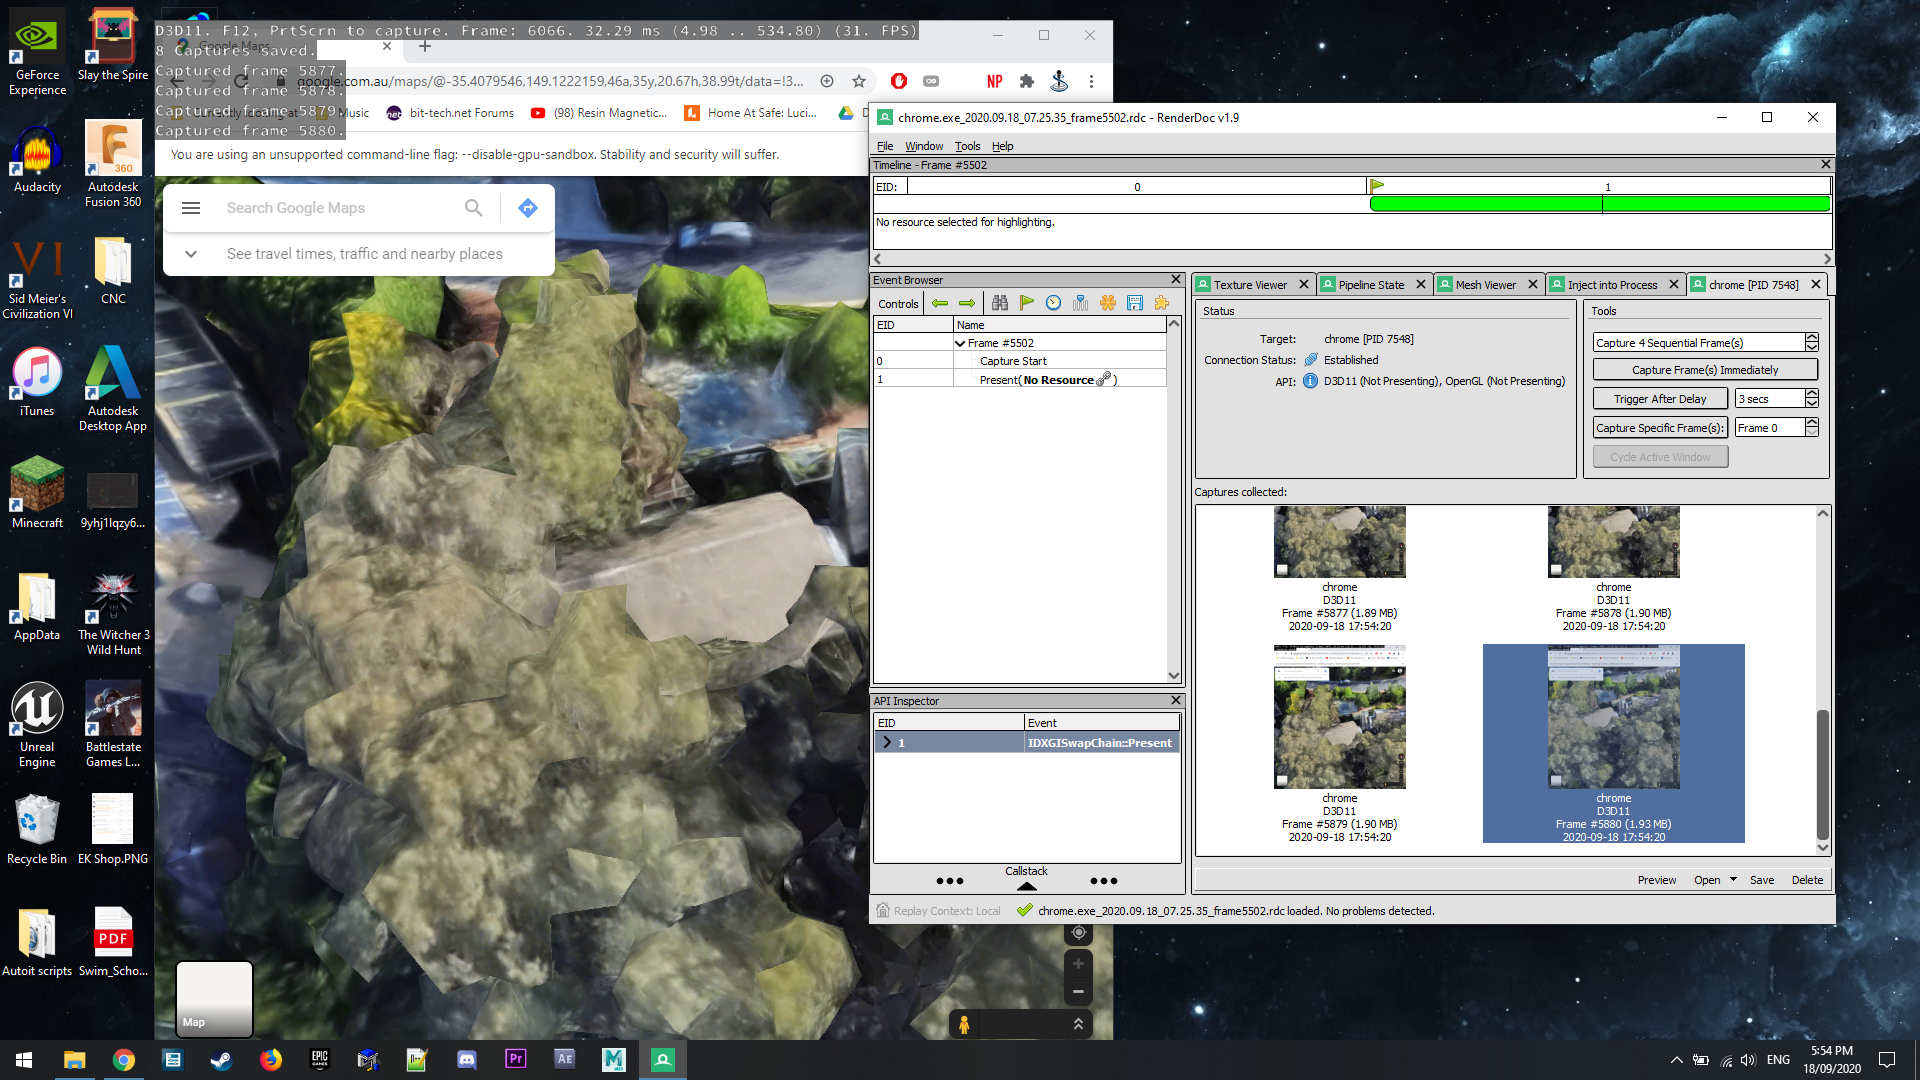The width and height of the screenshot is (1920, 1080).
Task: Expand the Callstack section triangle
Action: [x=1026, y=886]
